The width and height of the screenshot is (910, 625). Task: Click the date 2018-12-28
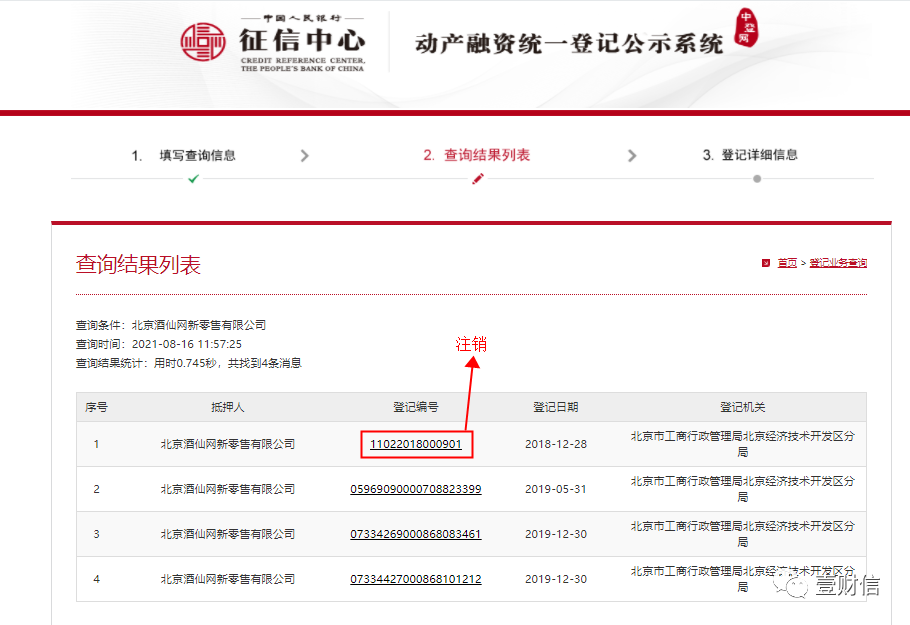tap(556, 444)
